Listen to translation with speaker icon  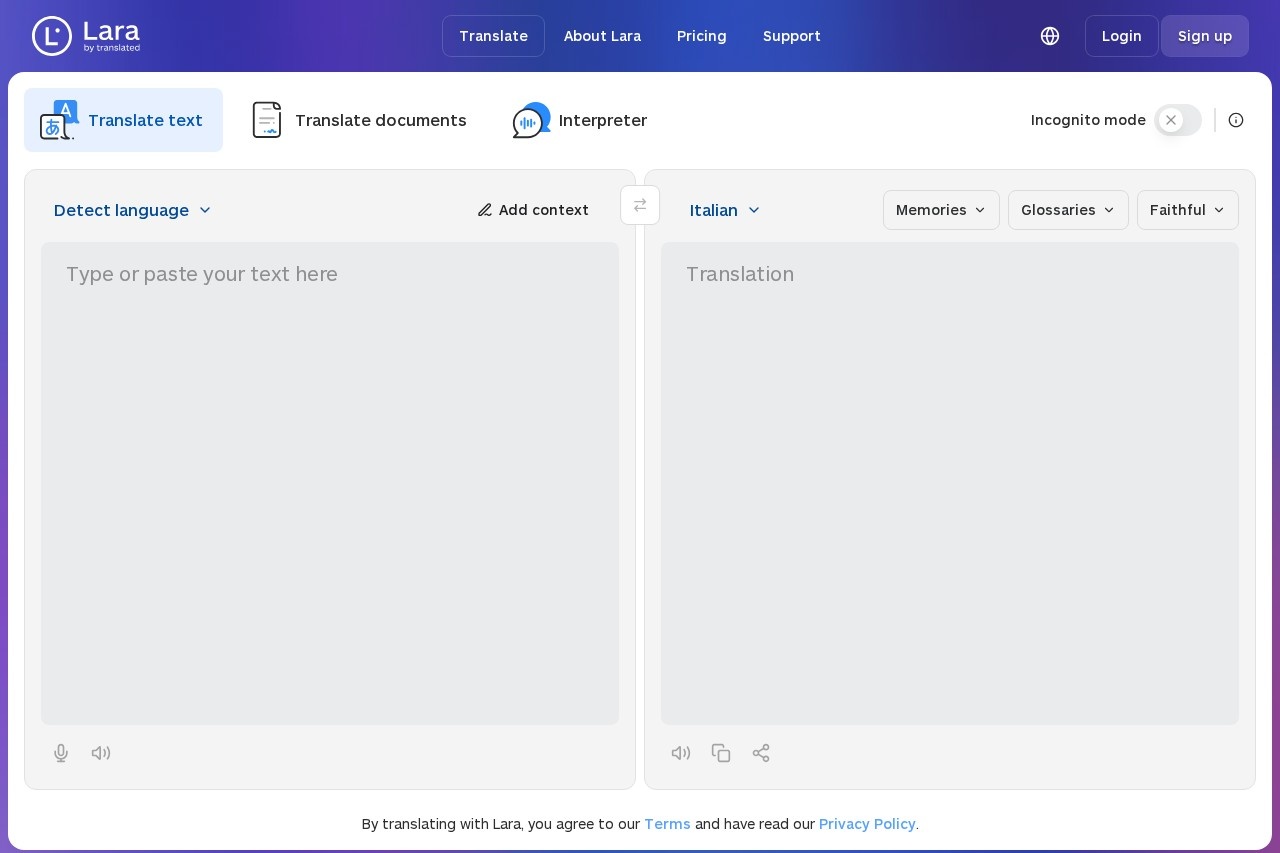(681, 753)
